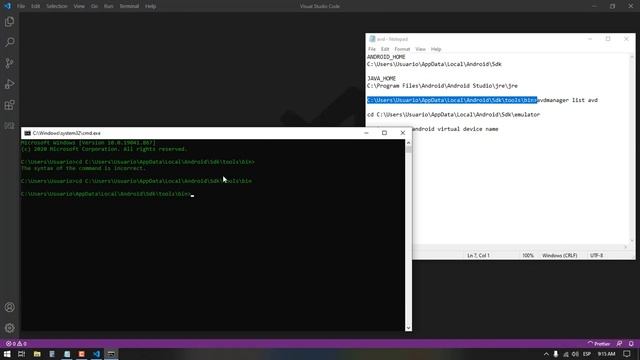Click 'Ln 7, Col 1' in Notepad status bar

tap(478, 255)
